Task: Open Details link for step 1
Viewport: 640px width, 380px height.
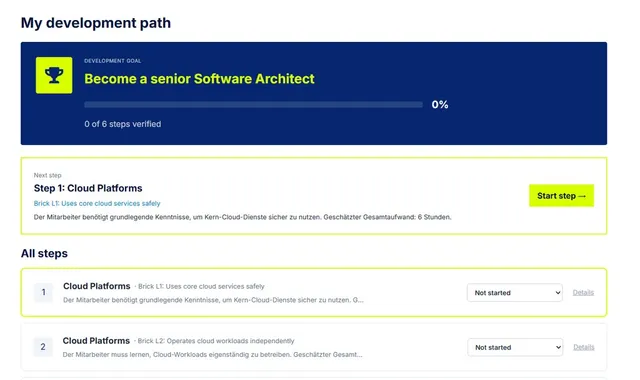Action: coord(583,293)
